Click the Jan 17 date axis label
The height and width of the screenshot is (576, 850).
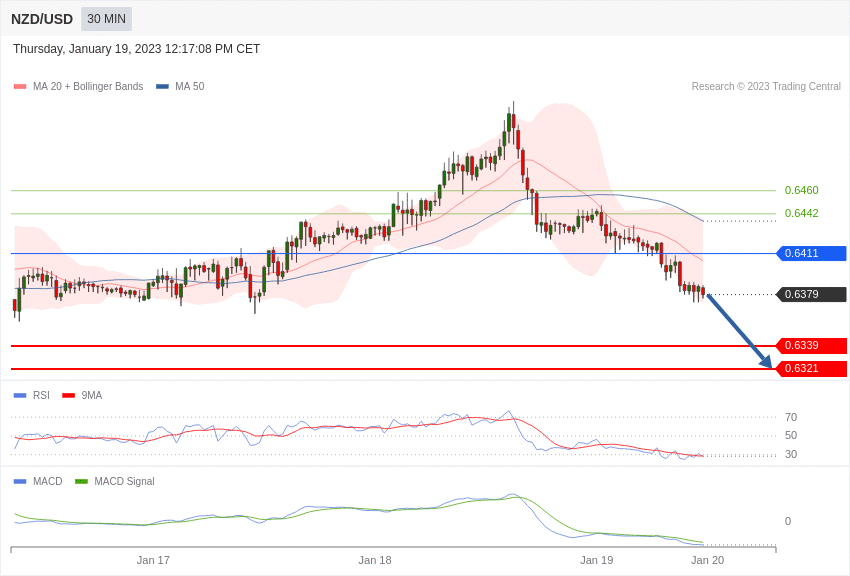point(153,560)
